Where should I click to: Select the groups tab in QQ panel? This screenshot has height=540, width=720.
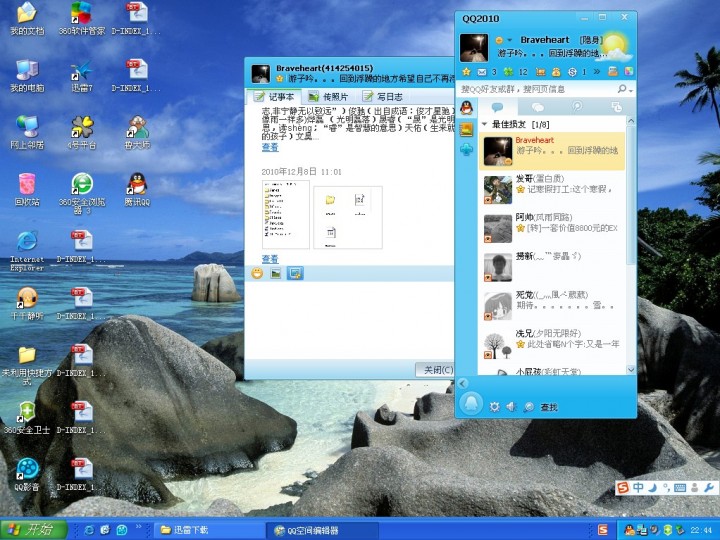(537, 107)
